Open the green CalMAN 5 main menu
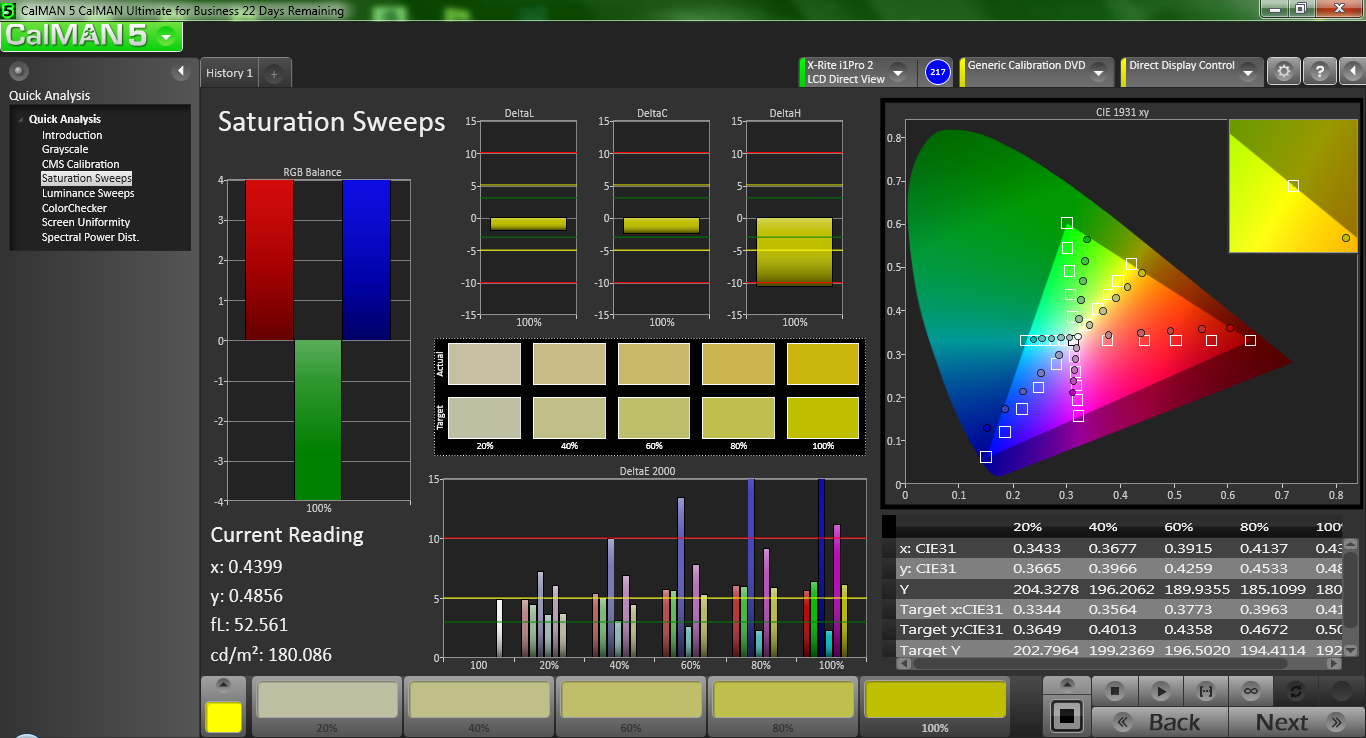Image resolution: width=1366 pixels, height=738 pixels. click(x=91, y=36)
